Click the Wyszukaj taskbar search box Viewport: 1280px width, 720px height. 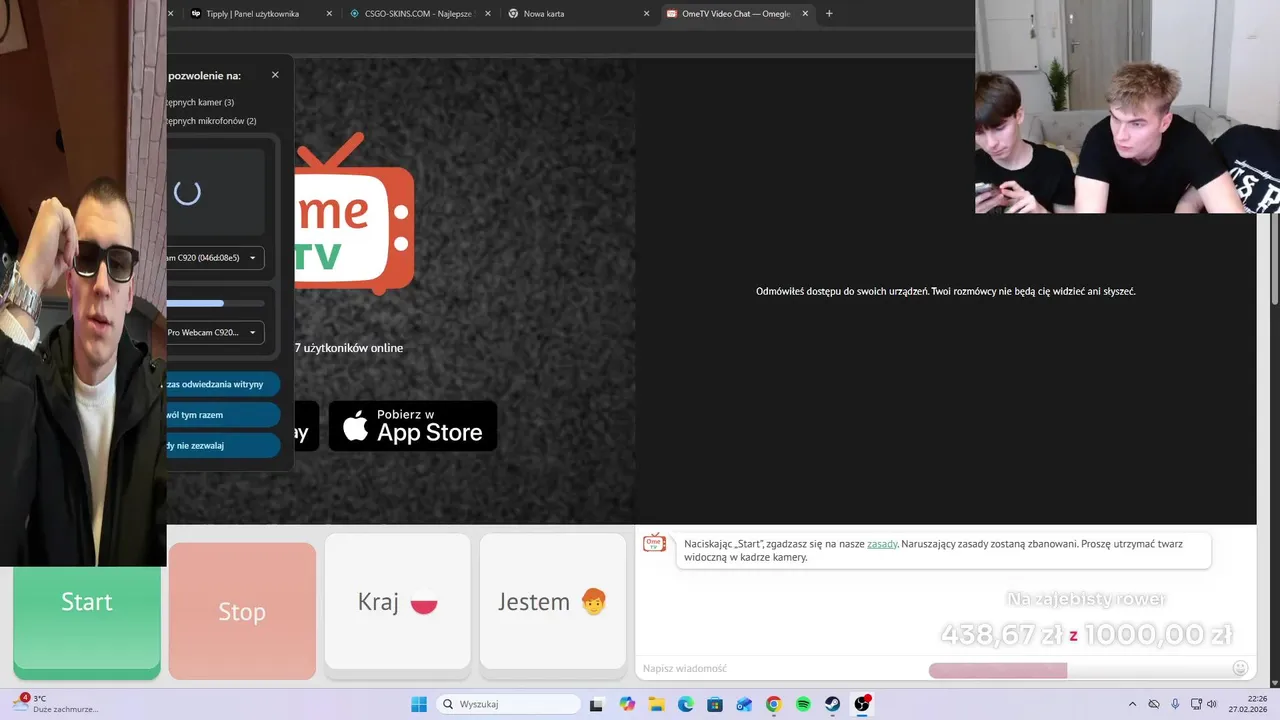(507, 704)
